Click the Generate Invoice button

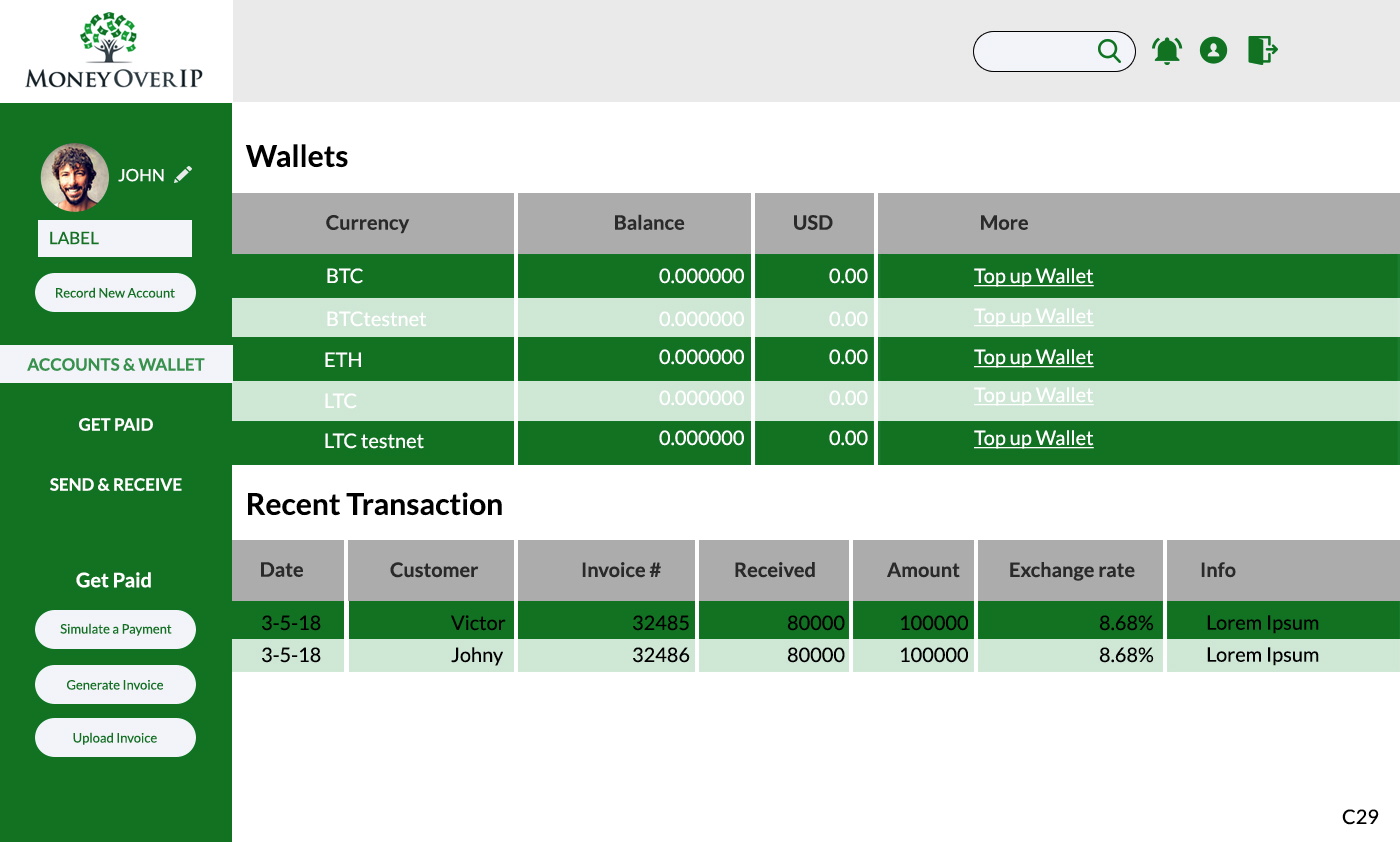point(115,685)
